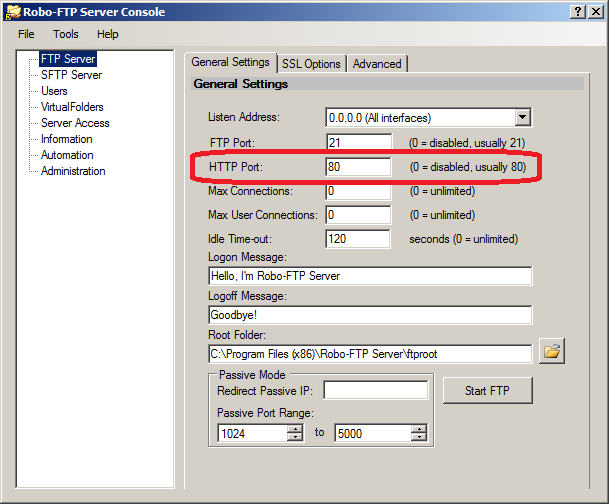Select Automation in the tree
The width and height of the screenshot is (609, 504).
pos(67,155)
